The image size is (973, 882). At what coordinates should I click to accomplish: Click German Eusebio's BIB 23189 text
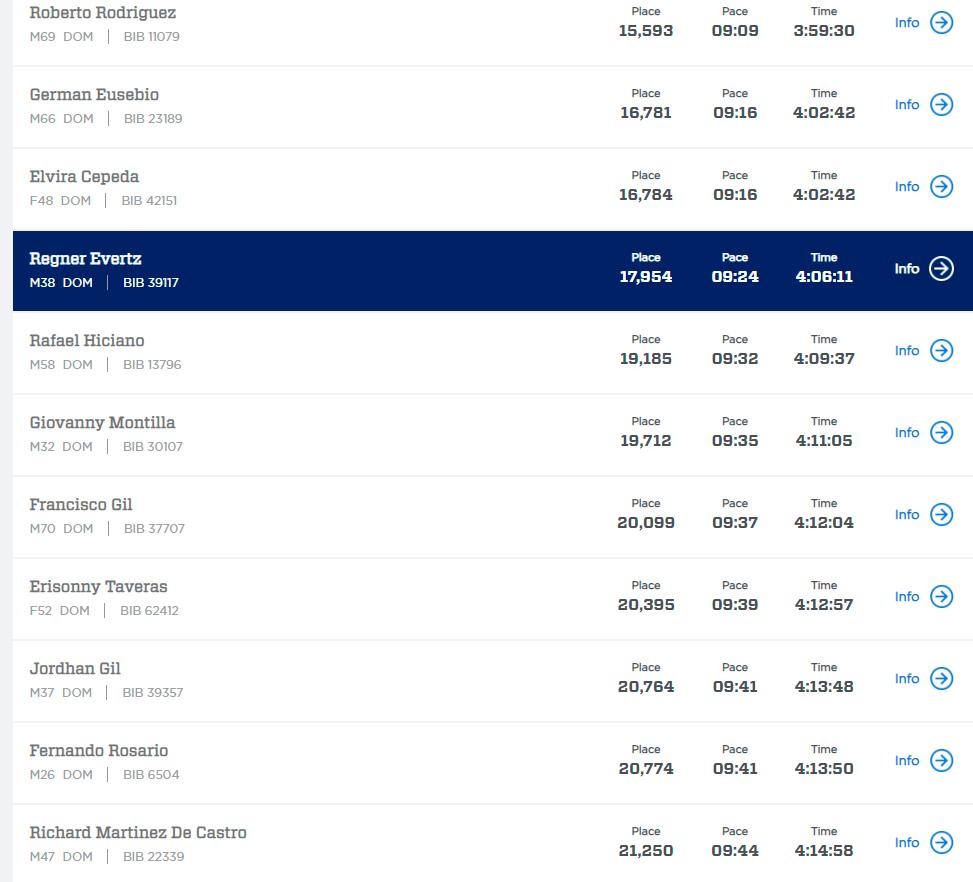(x=153, y=119)
